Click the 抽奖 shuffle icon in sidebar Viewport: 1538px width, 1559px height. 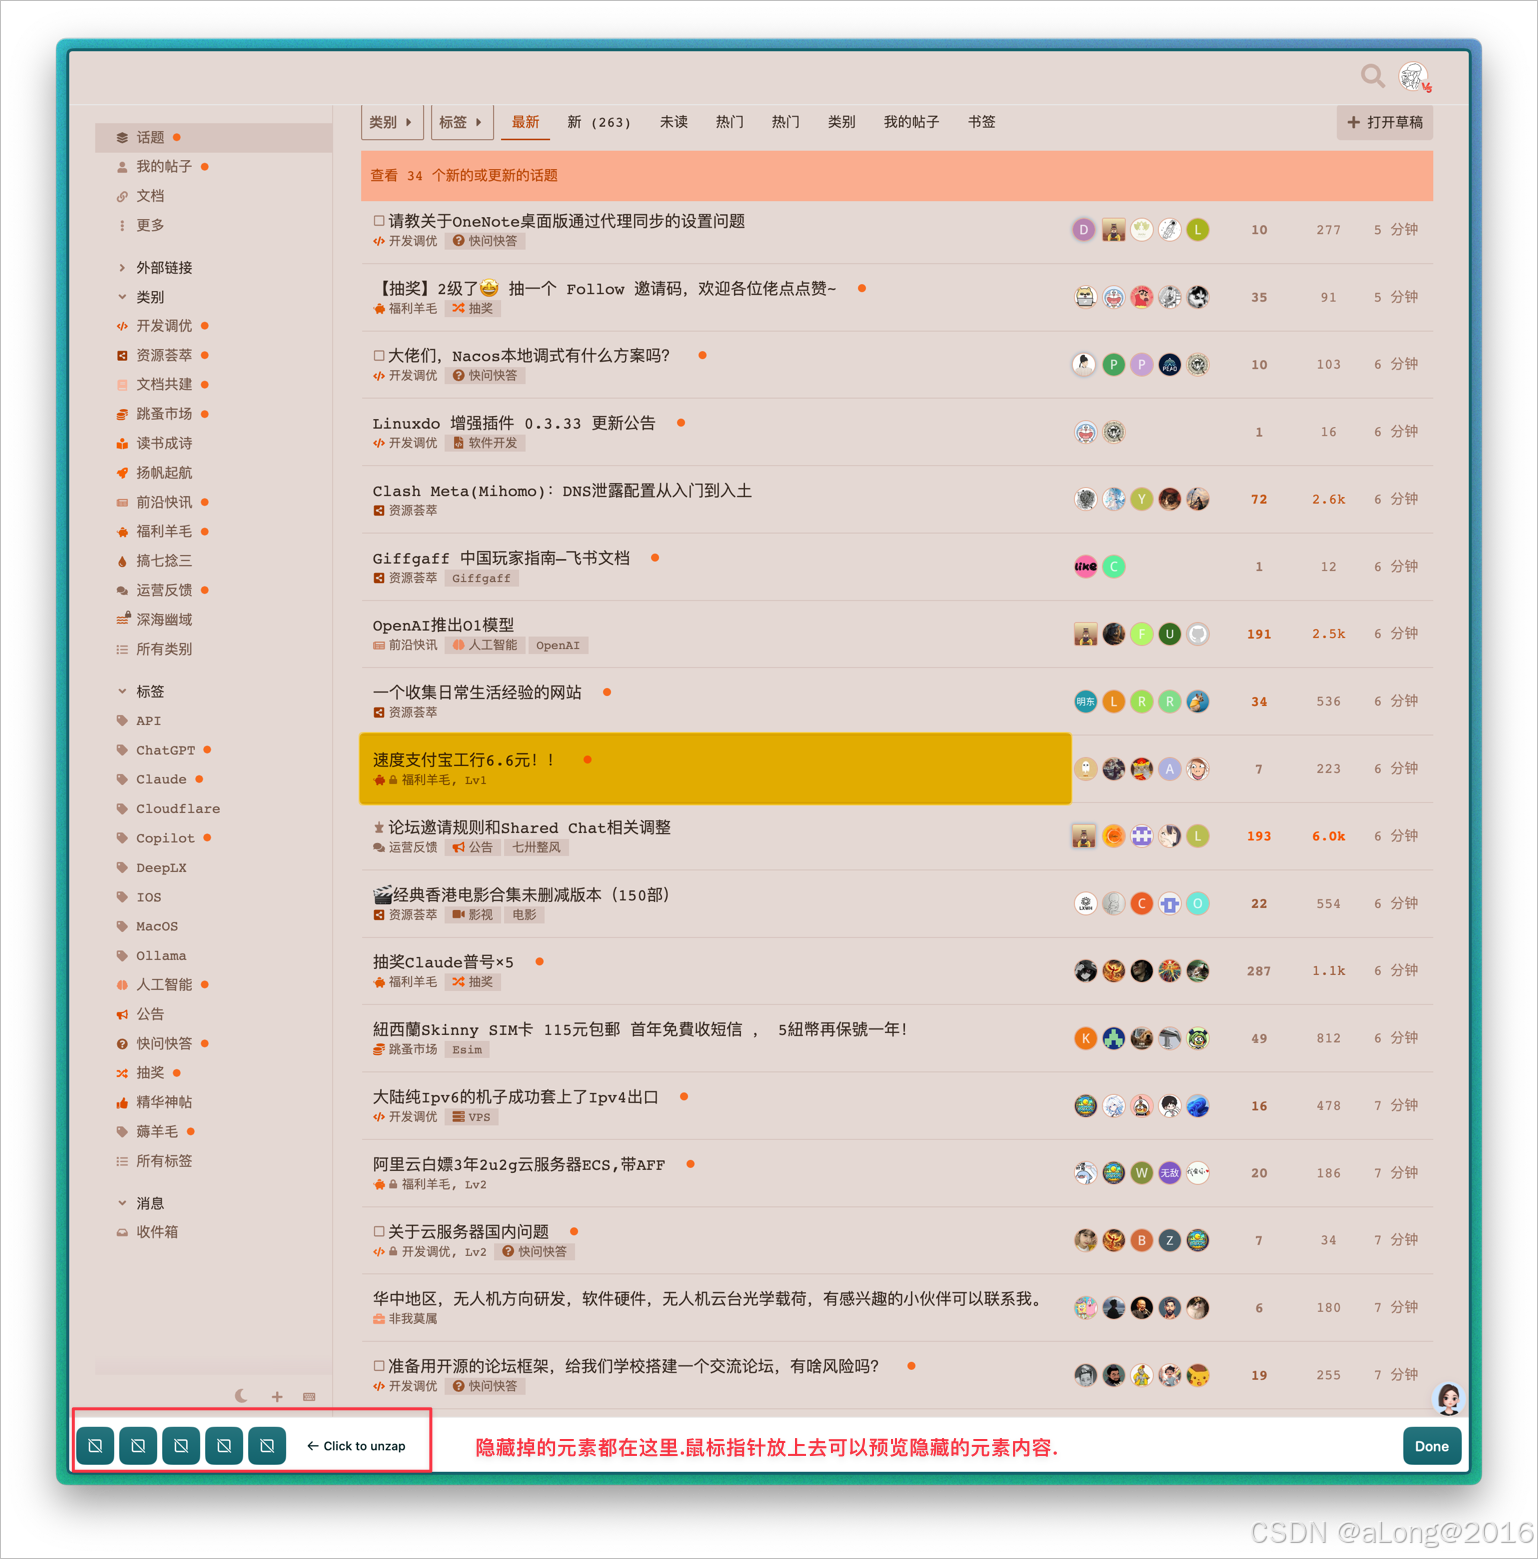click(x=122, y=1073)
